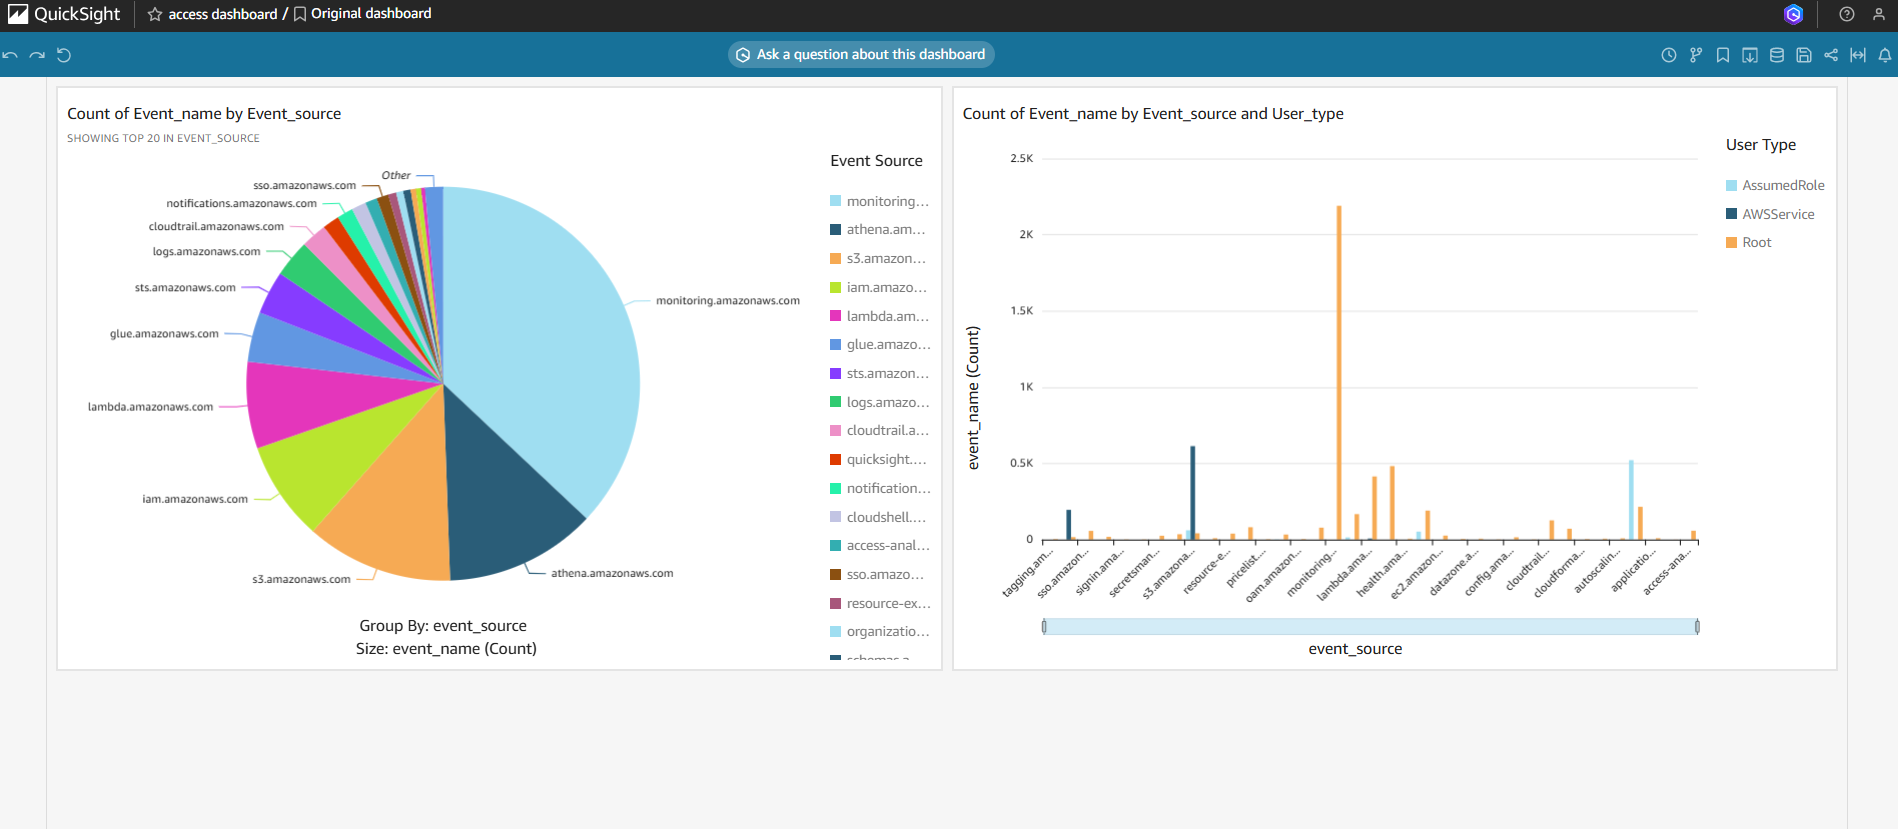Select lambda.am… legend entry

click(880, 316)
